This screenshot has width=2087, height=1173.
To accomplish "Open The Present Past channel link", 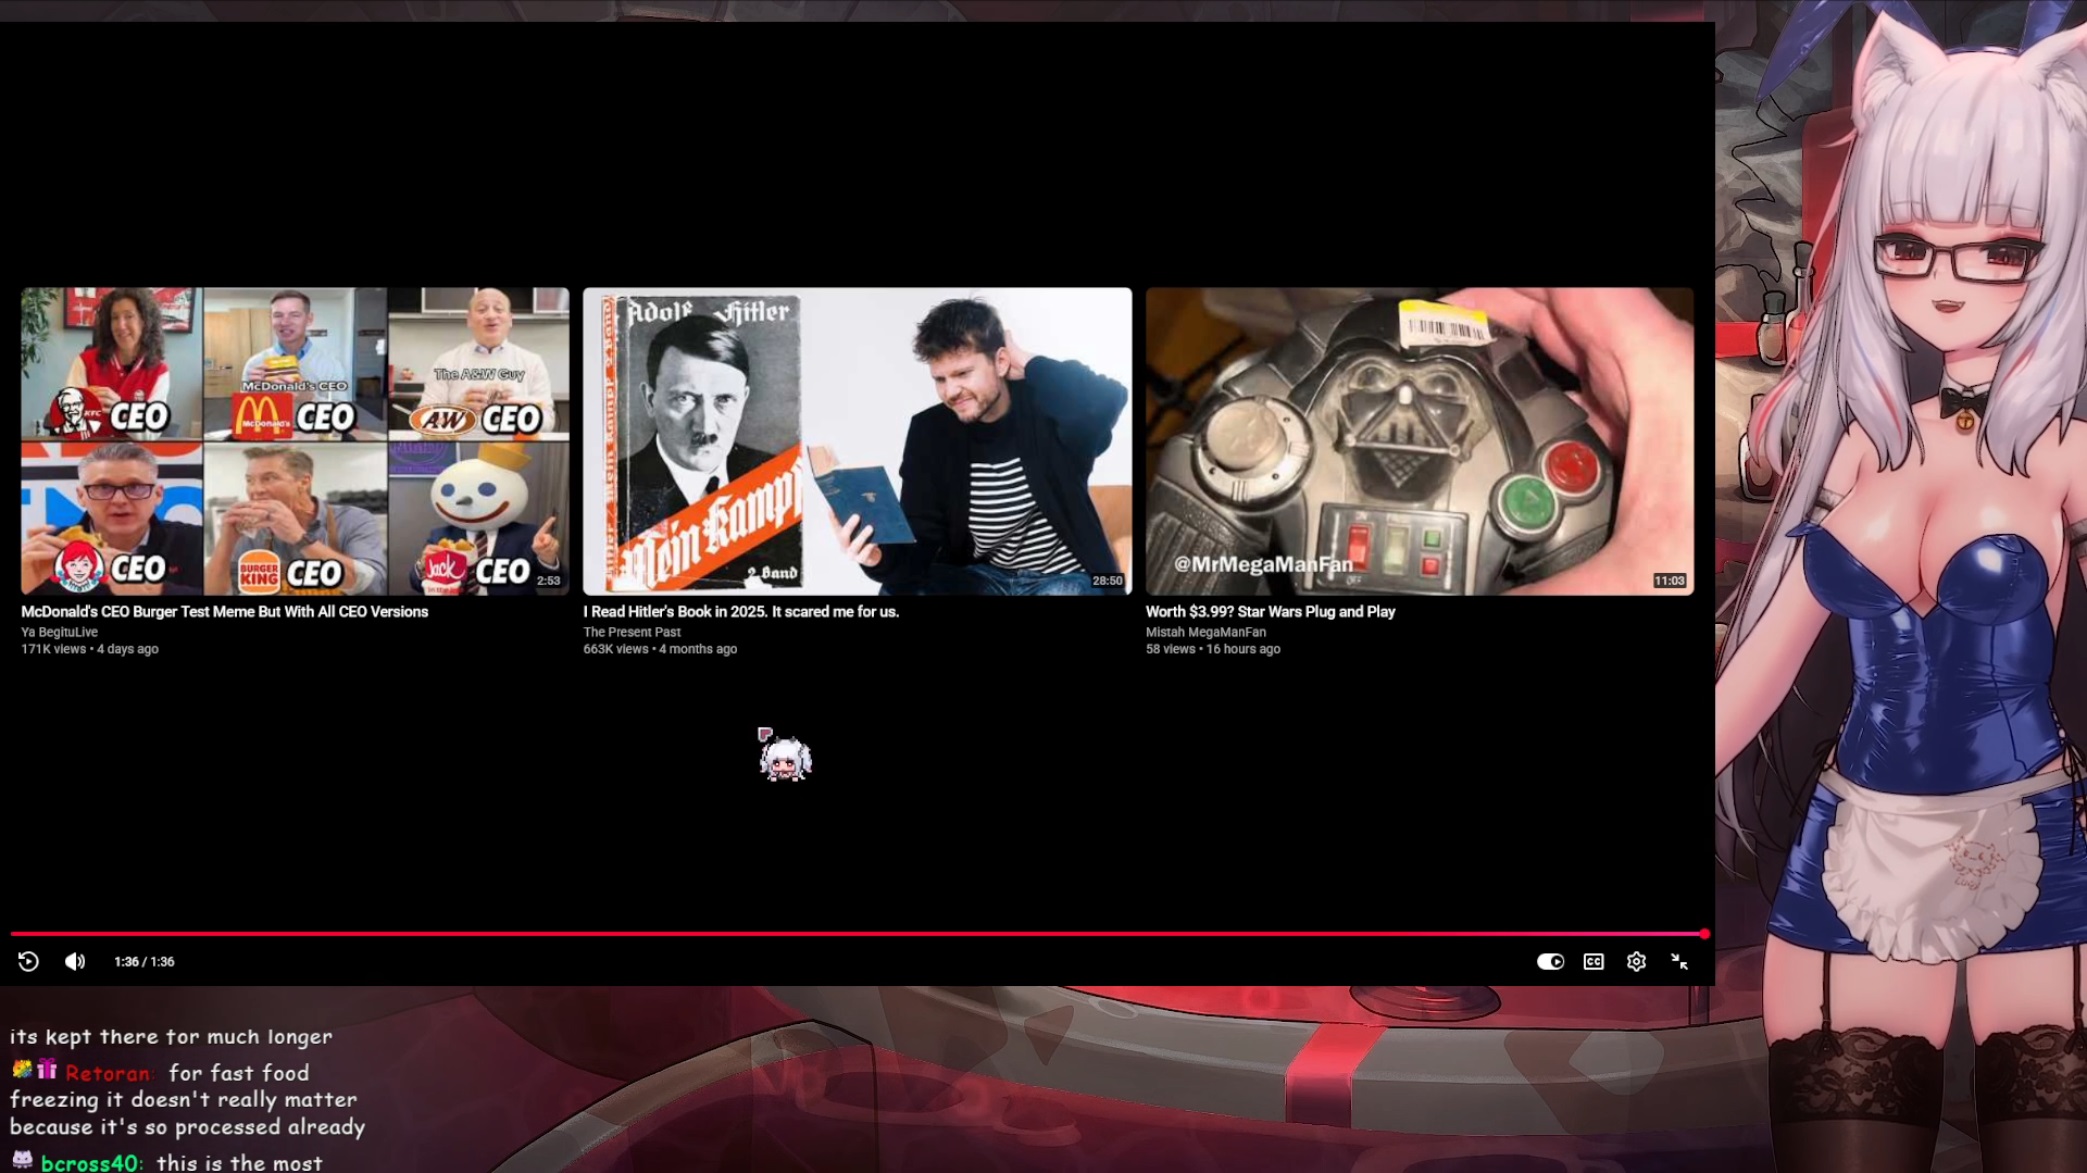I will point(632,632).
